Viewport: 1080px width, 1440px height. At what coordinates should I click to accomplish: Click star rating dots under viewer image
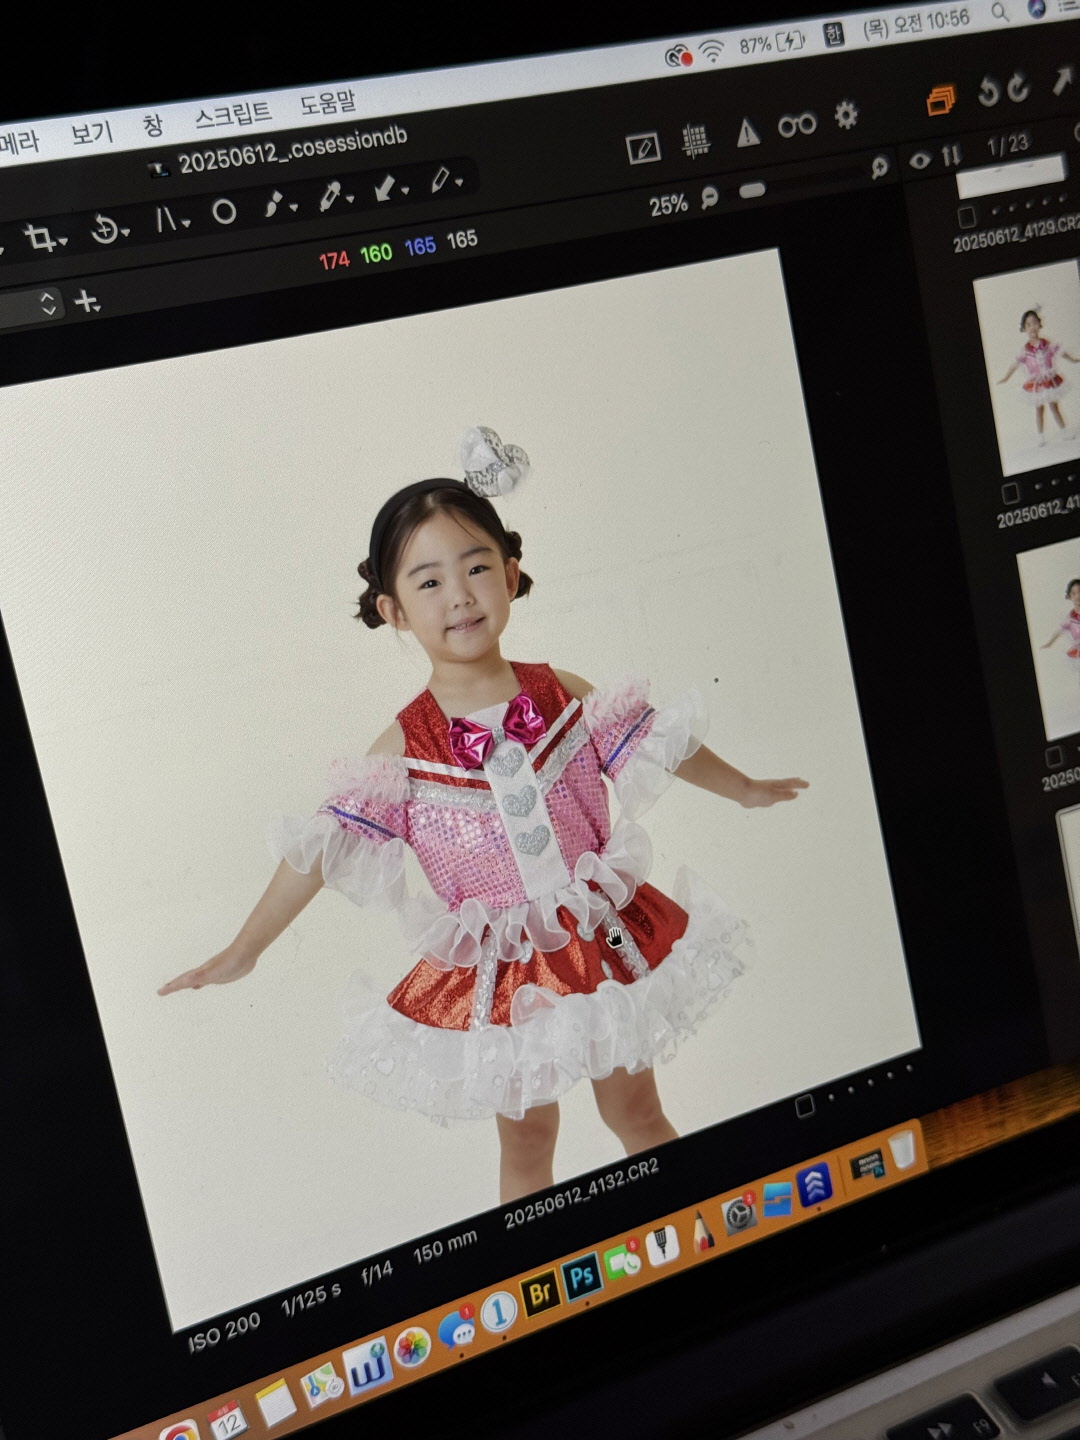click(x=868, y=1084)
